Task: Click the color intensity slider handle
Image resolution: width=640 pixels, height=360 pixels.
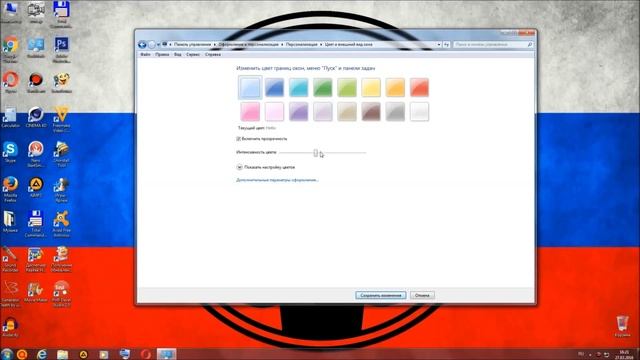Action: [316, 153]
